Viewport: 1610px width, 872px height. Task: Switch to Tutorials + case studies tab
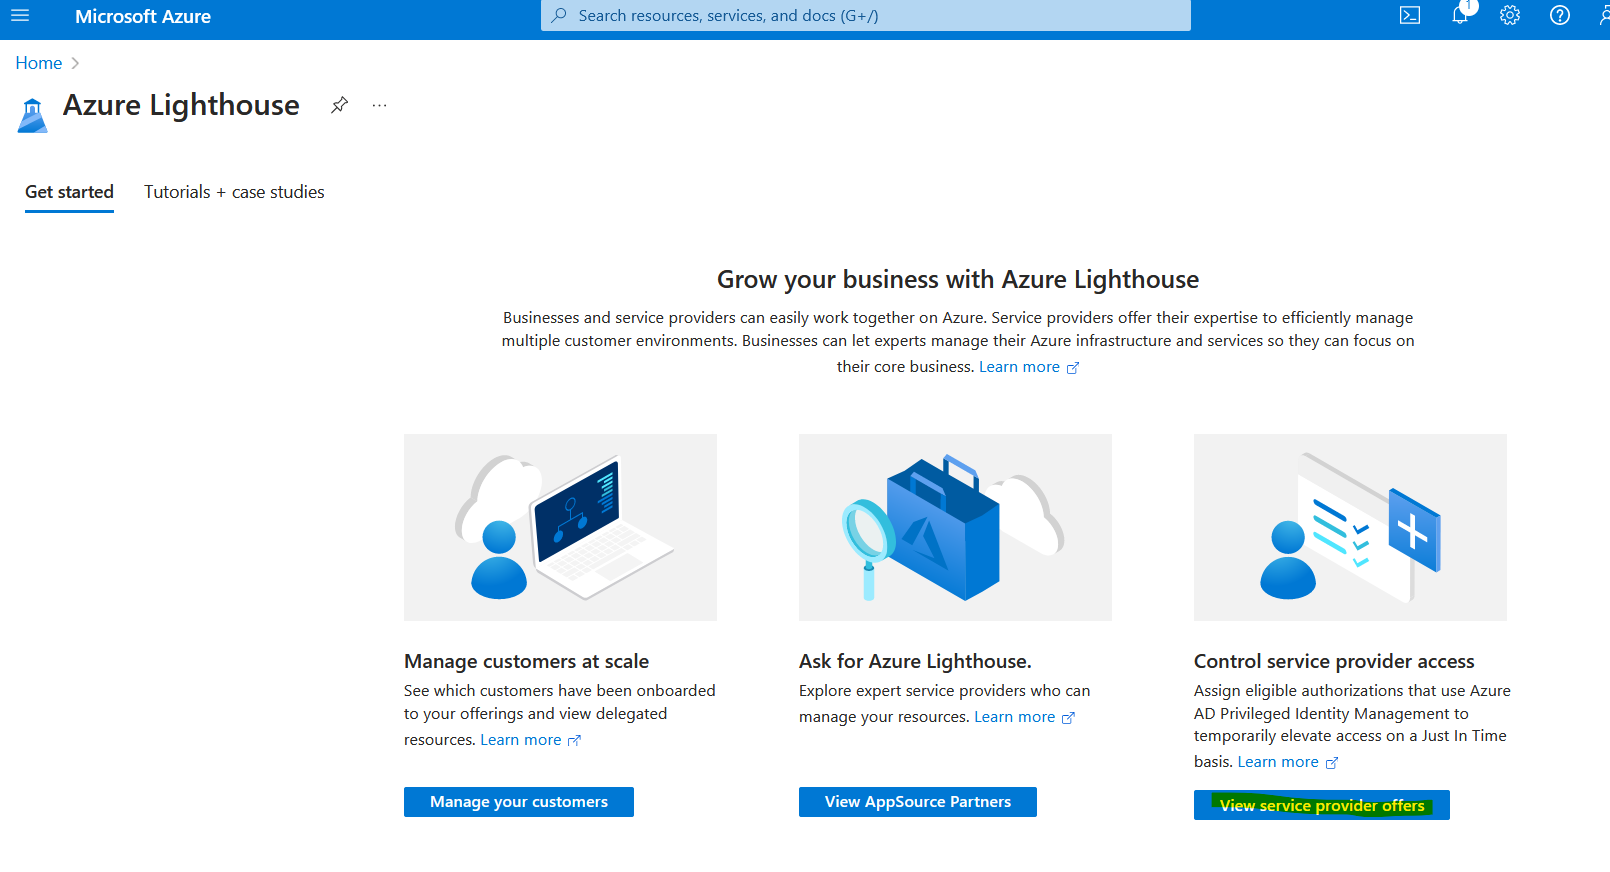point(234,192)
